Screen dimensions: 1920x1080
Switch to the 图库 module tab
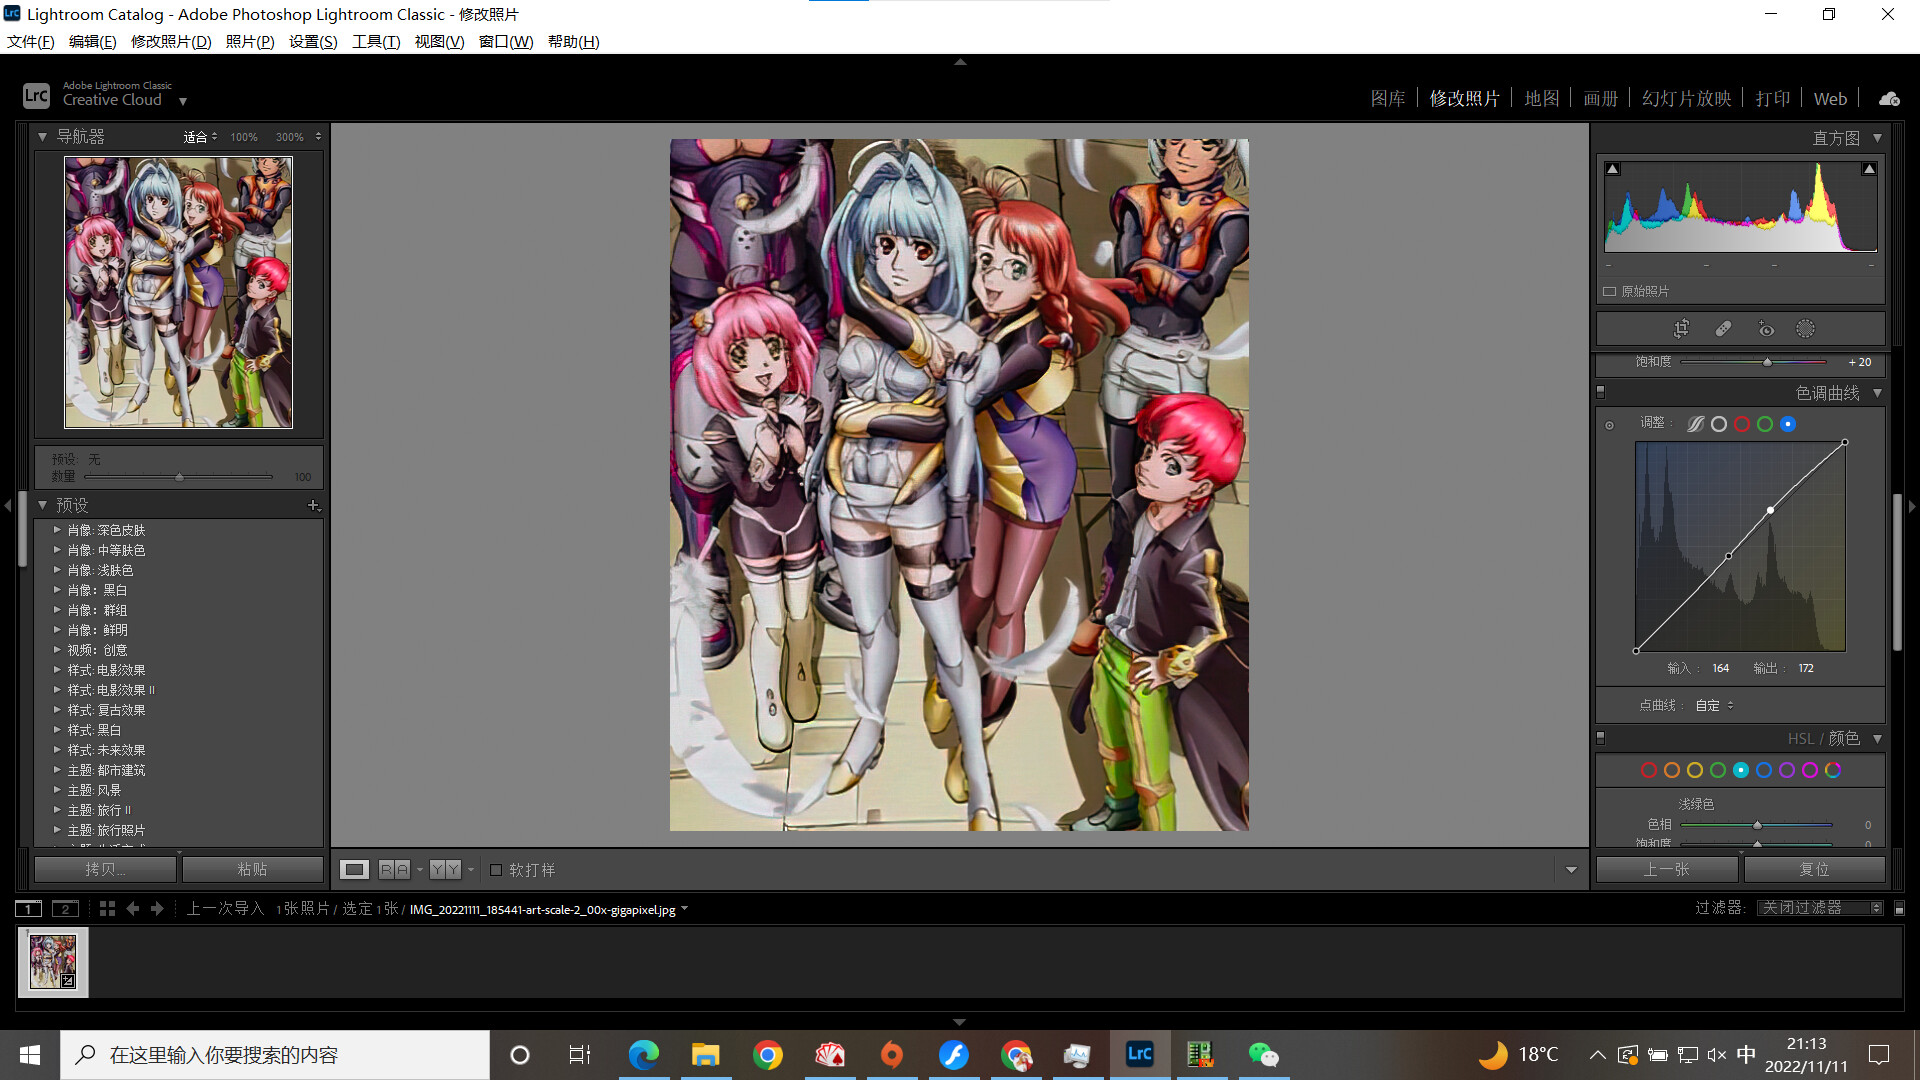[x=1387, y=99]
